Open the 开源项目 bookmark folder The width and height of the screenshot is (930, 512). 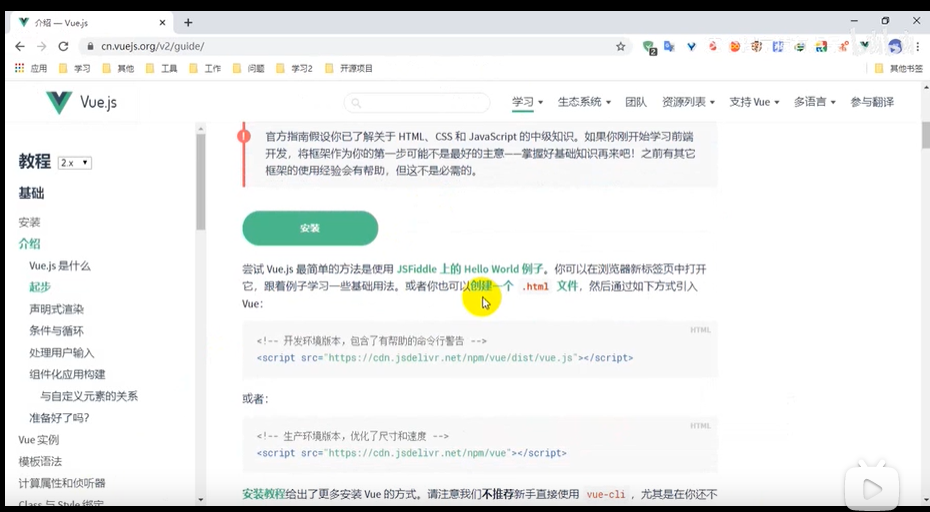[x=349, y=68]
